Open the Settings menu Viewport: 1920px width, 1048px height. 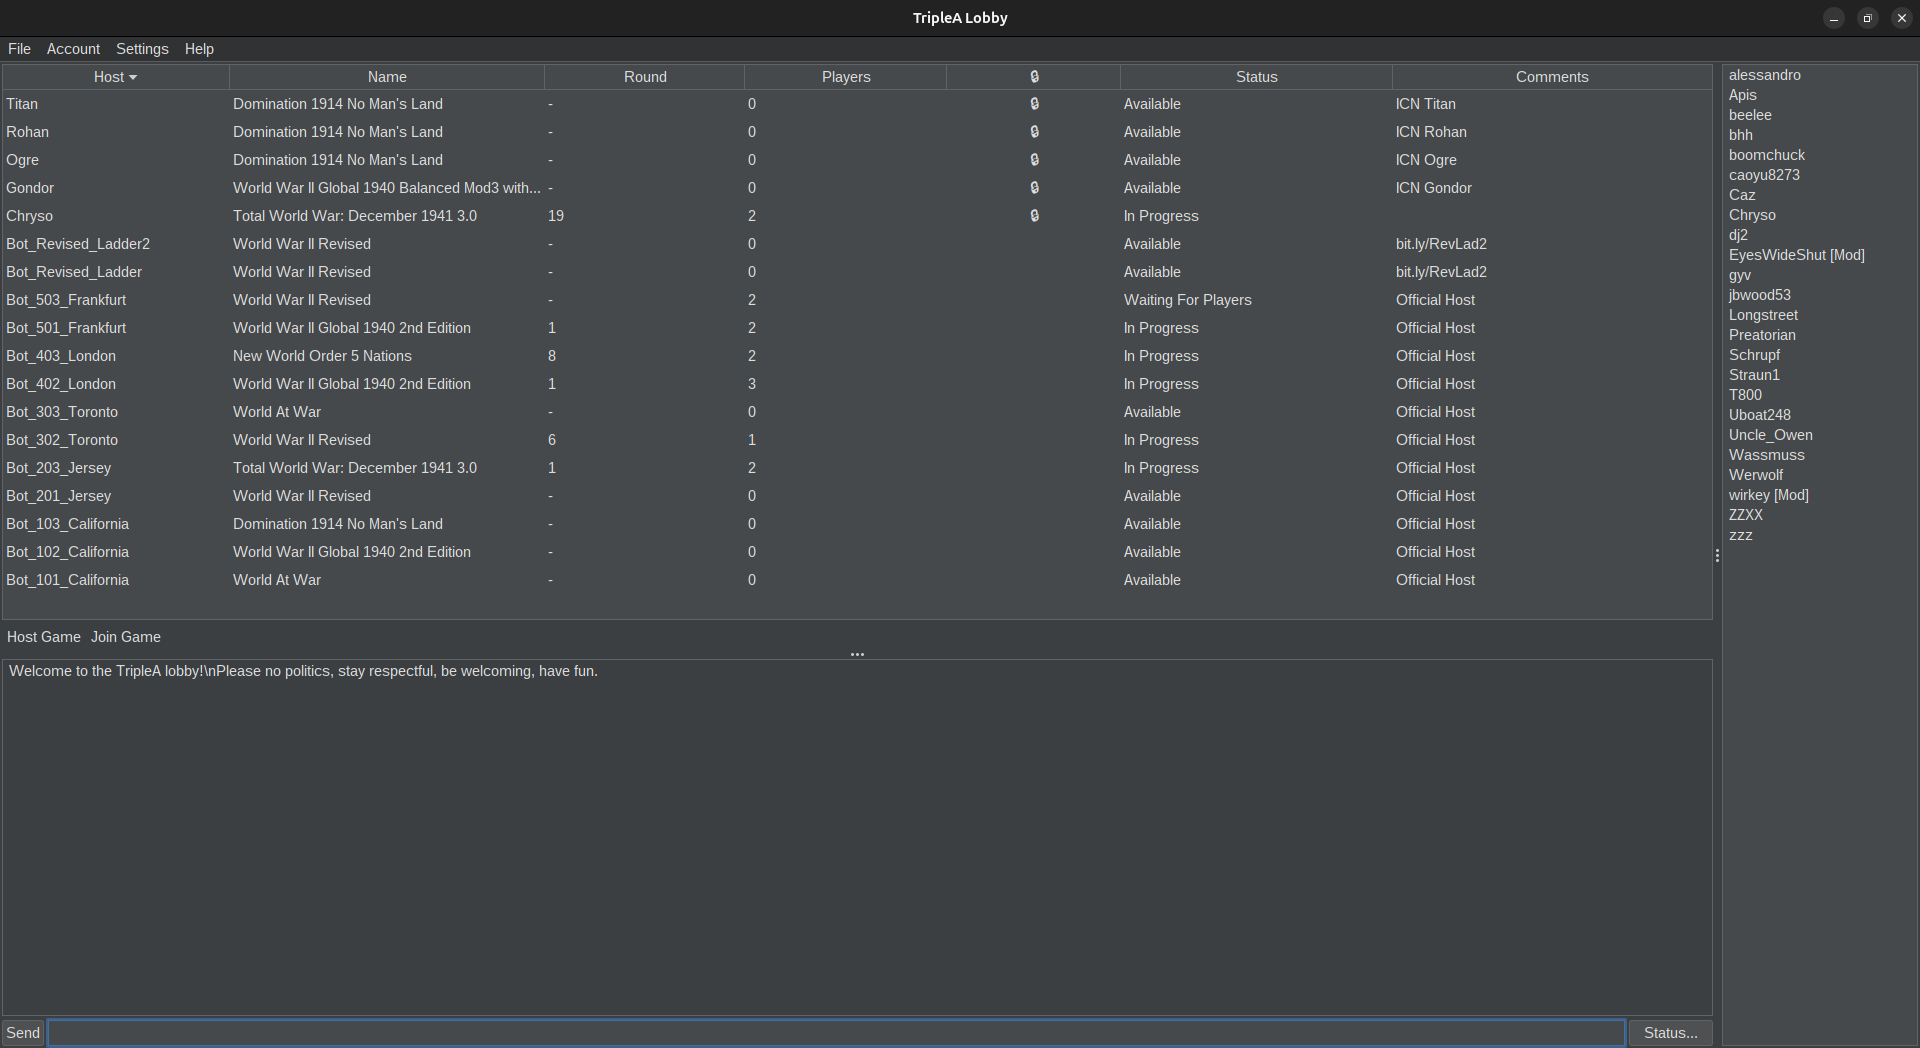click(142, 49)
